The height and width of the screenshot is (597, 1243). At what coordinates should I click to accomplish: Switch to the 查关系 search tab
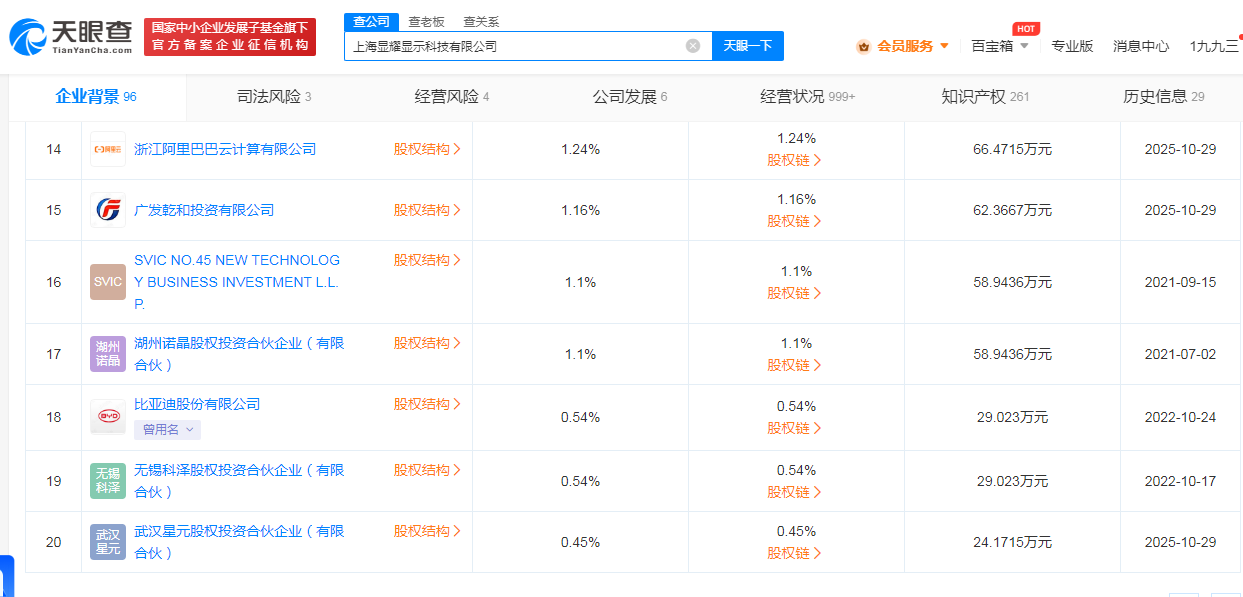pos(481,22)
